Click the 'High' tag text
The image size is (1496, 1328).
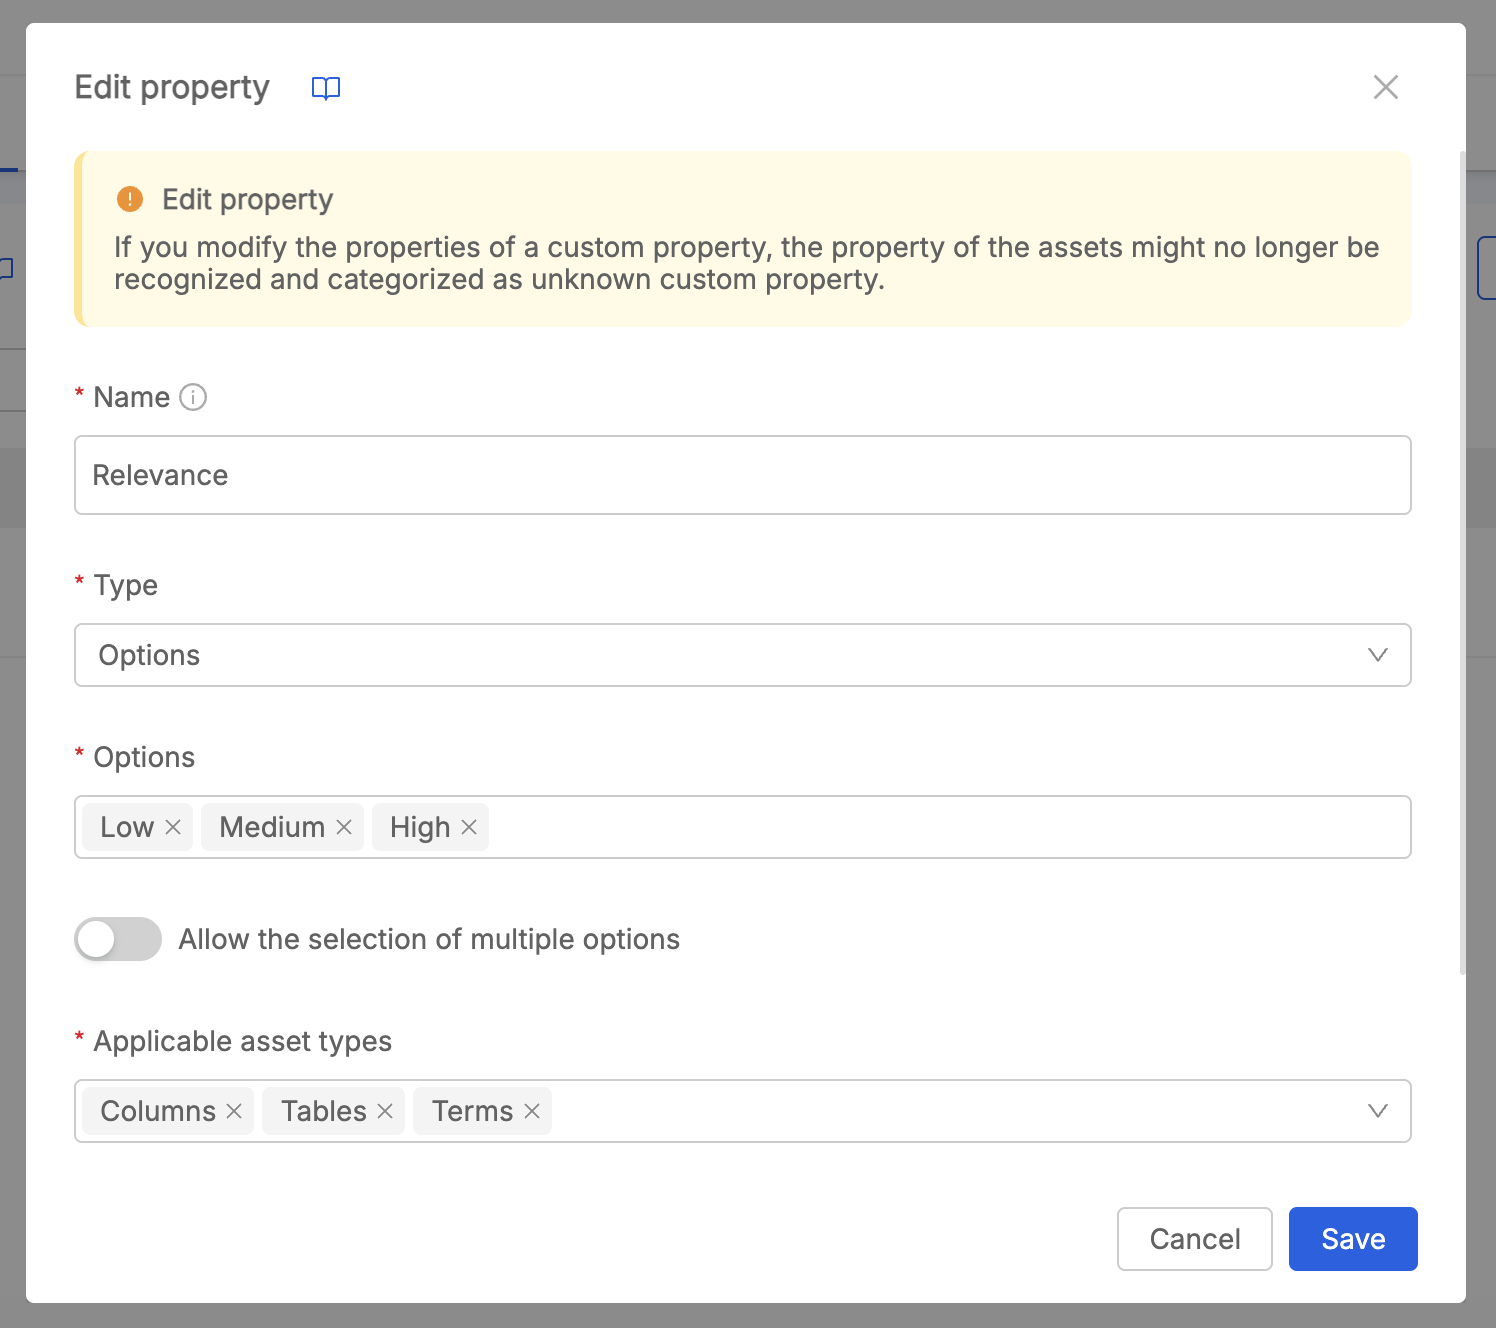420,827
